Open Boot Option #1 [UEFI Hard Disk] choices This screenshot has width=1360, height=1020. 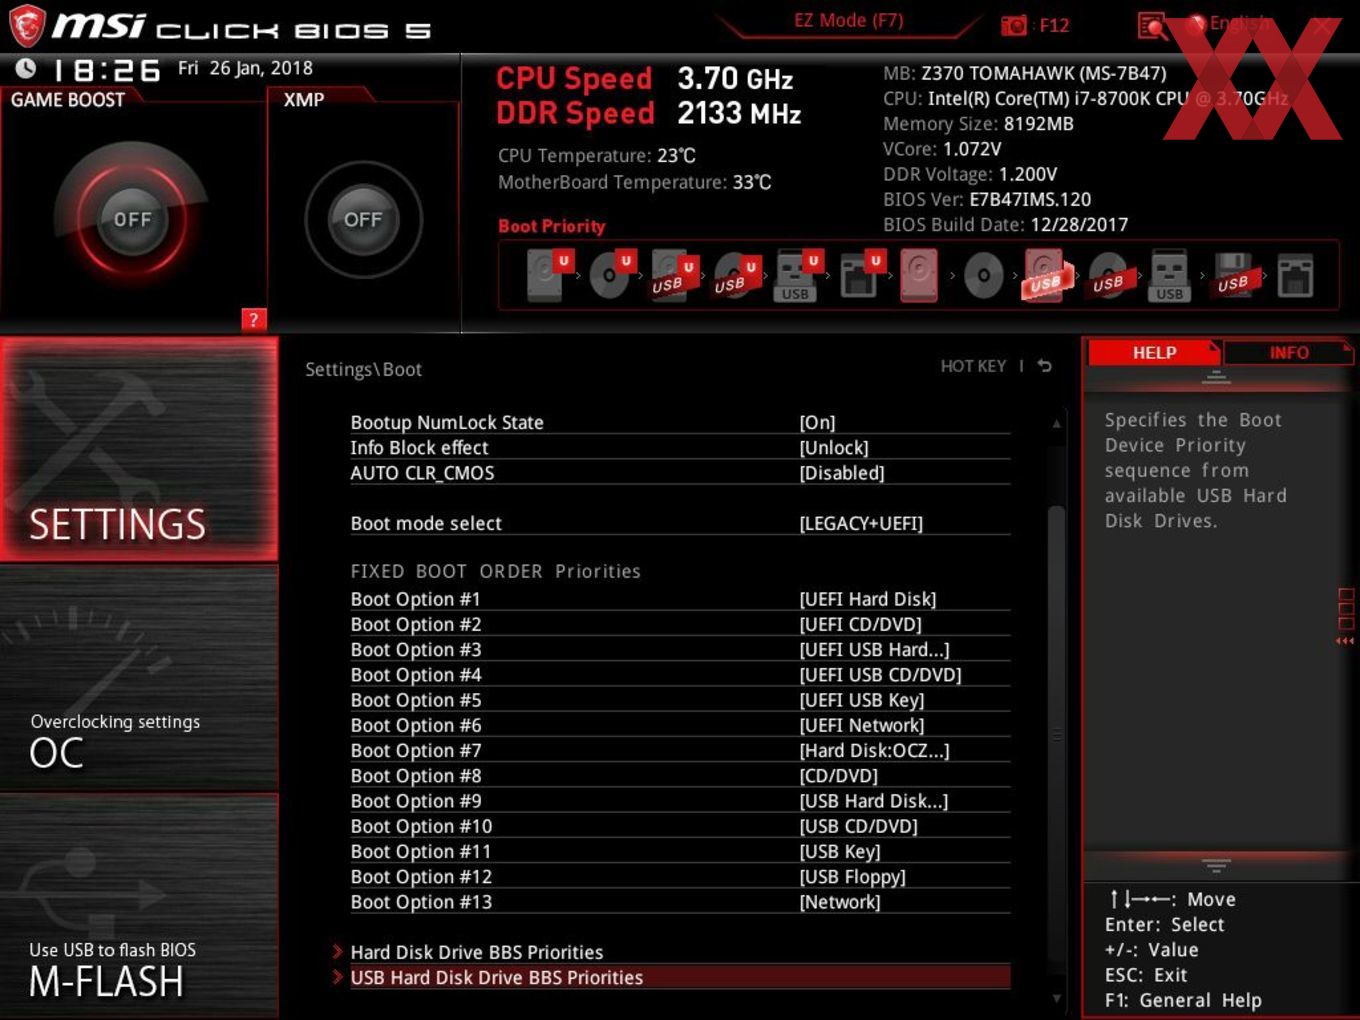point(868,599)
